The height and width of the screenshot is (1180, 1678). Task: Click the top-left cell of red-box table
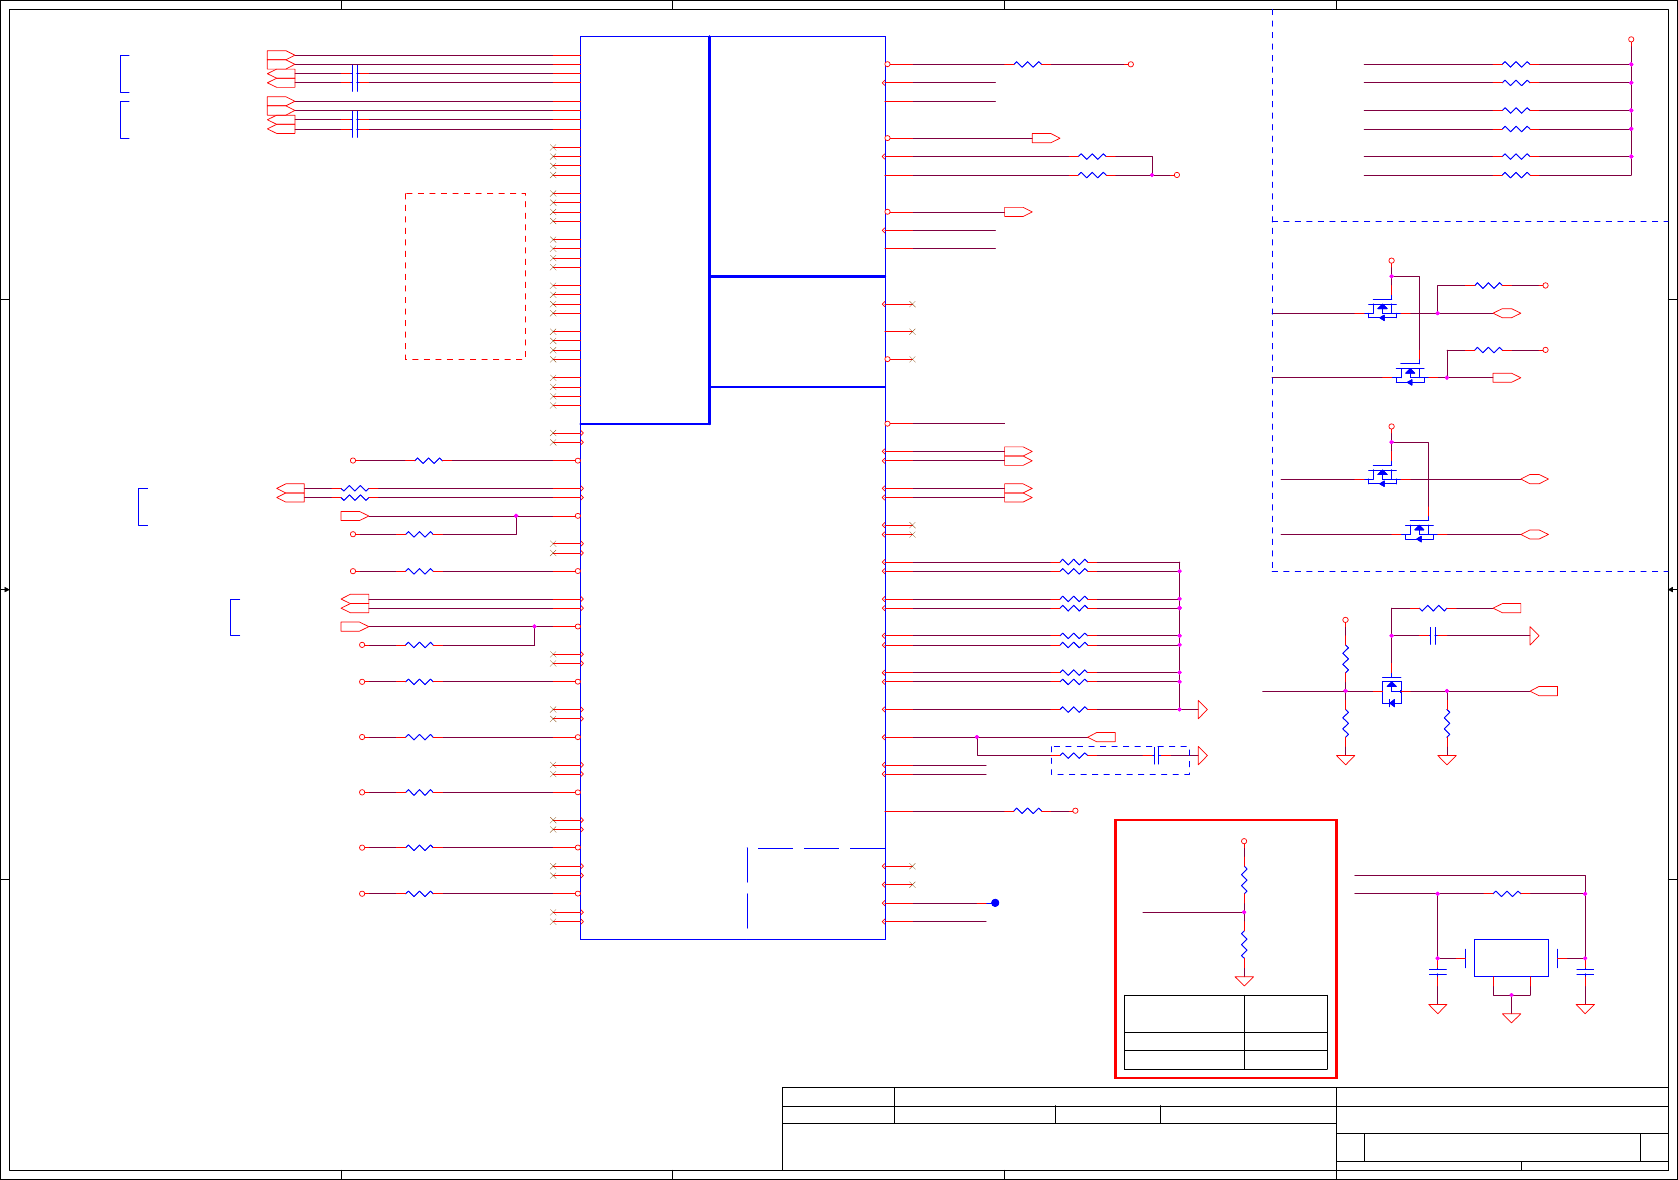pyautogui.click(x=1184, y=1014)
